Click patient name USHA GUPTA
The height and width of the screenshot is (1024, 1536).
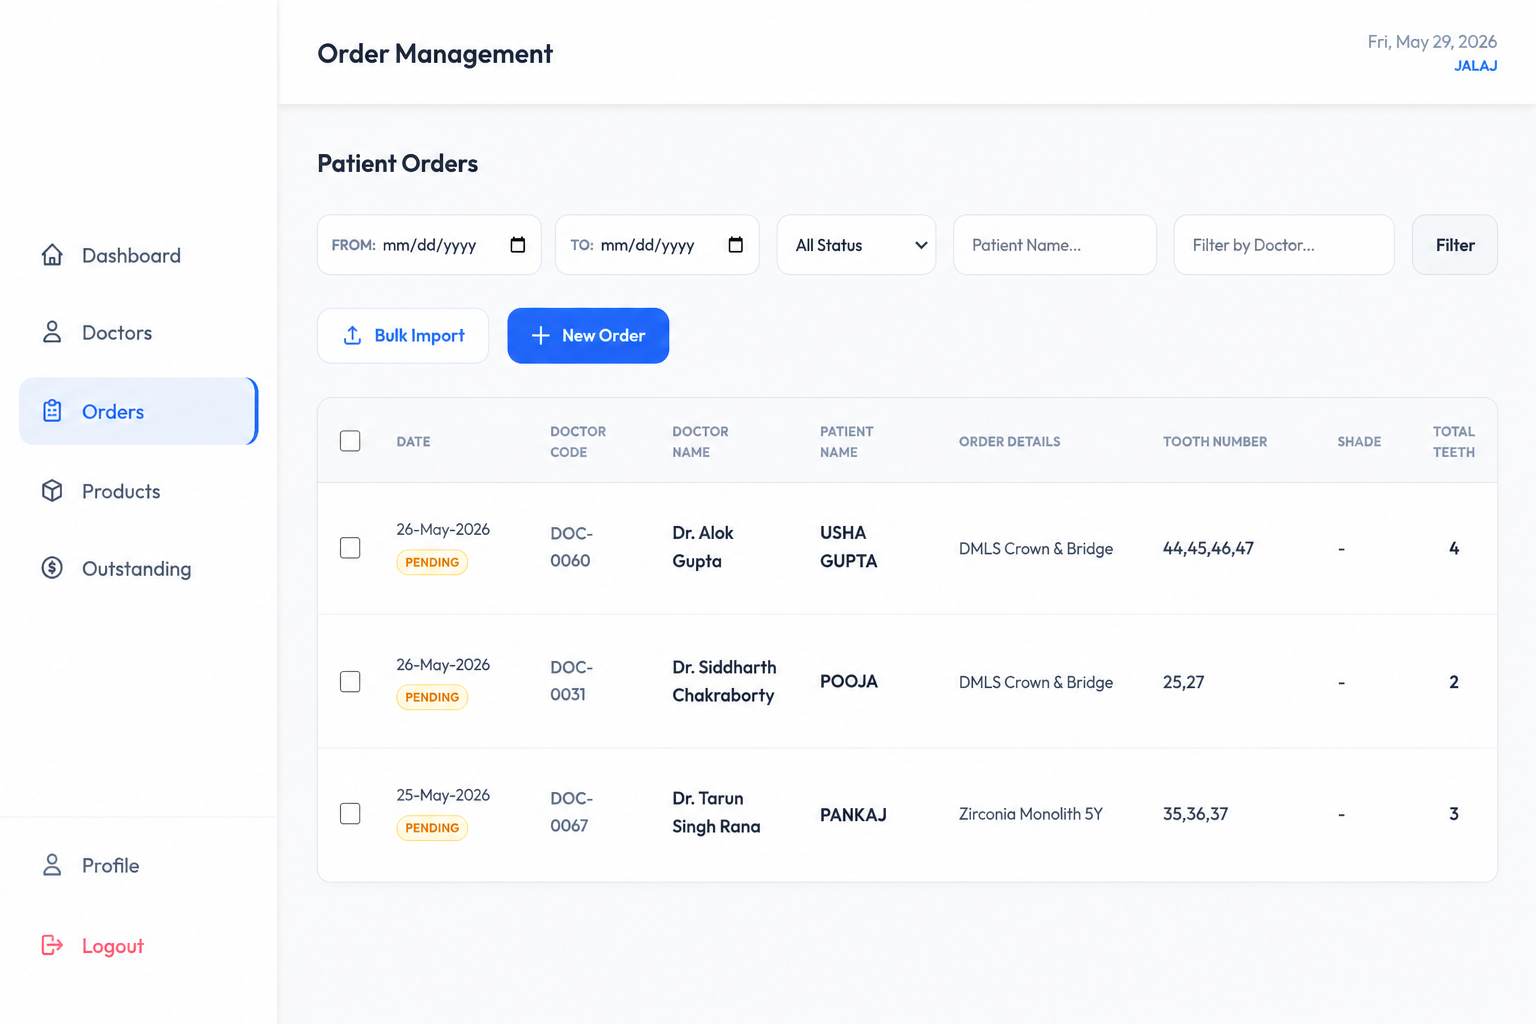[x=848, y=547]
